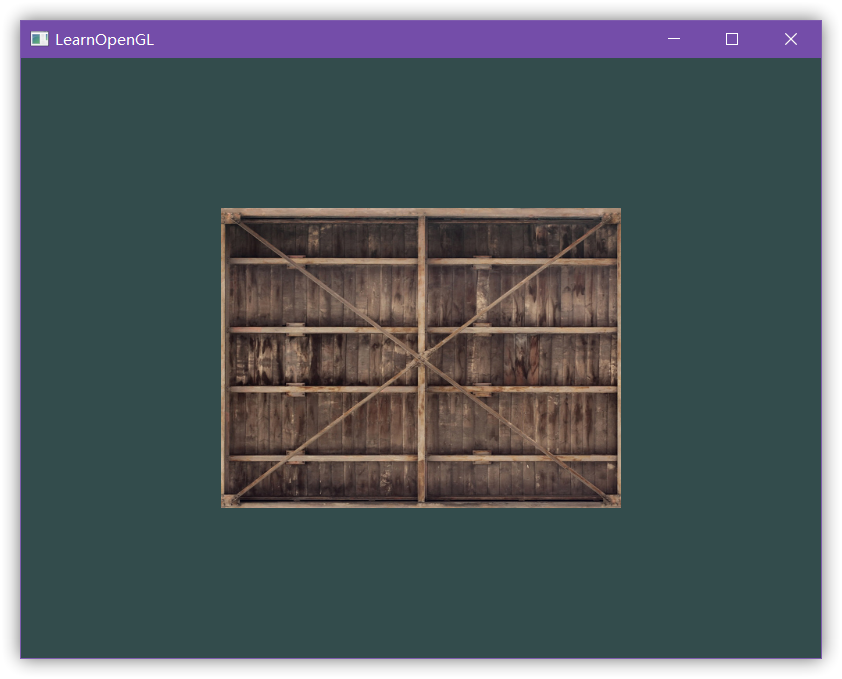Screen dimensions: 842x679
Task: Click the LearnOpenGL application icon in title bar
Action: [39, 39]
